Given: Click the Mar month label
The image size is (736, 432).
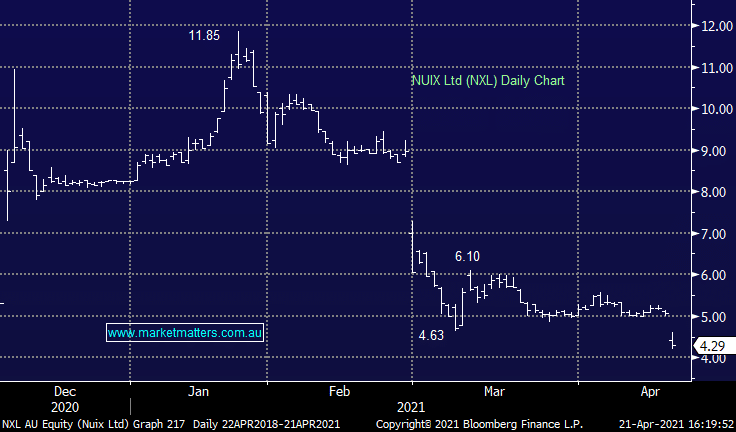Looking at the screenshot, I should [x=494, y=391].
